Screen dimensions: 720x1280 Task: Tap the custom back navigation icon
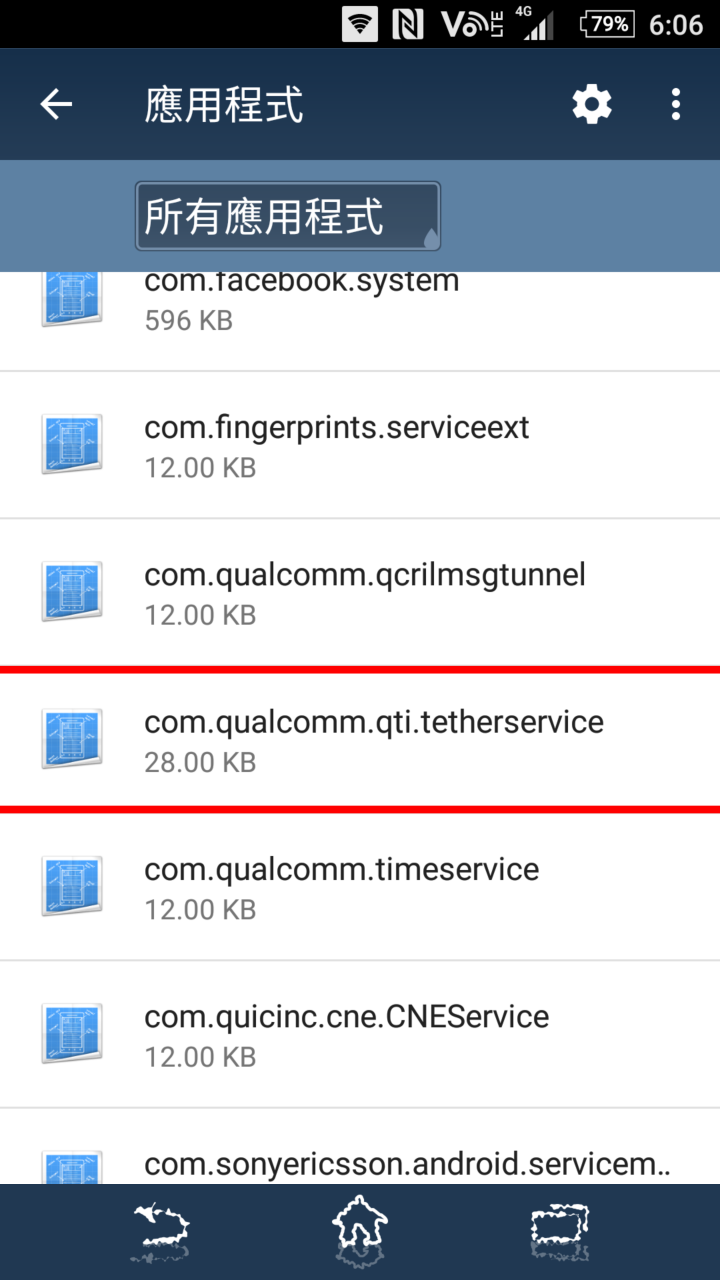coord(161,1232)
